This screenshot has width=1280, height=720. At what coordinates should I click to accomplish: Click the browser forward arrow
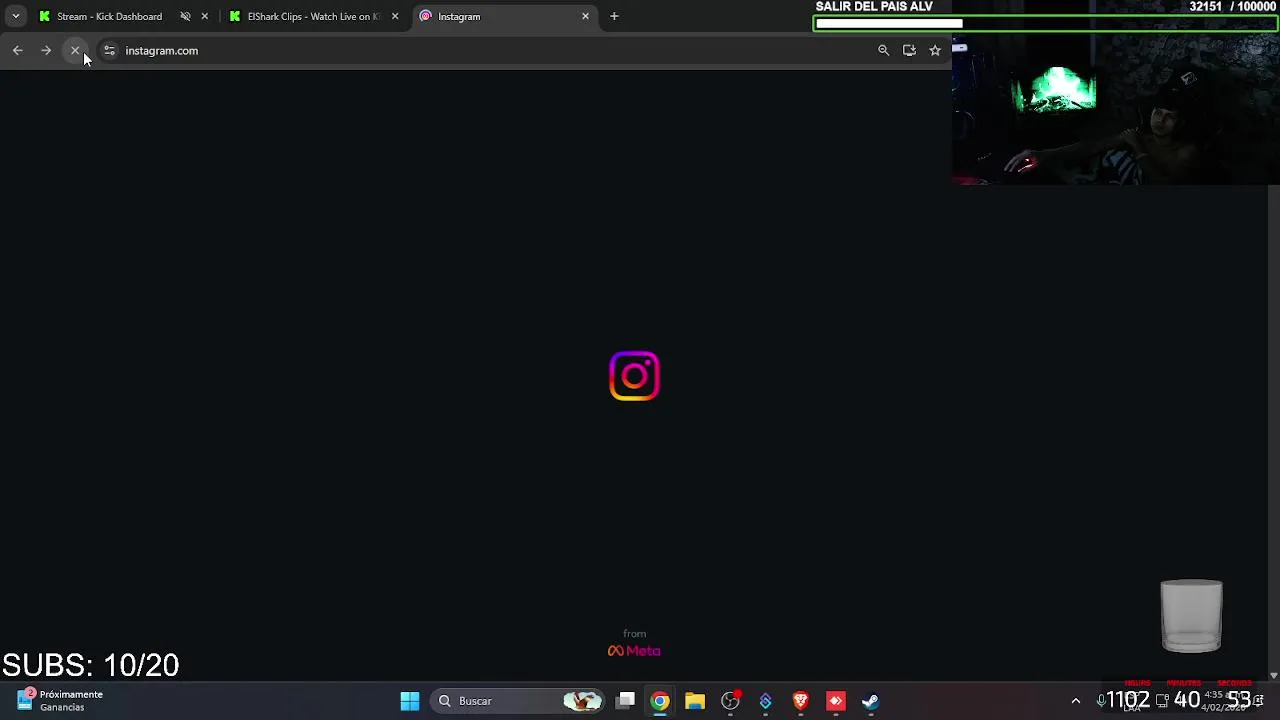(x=46, y=50)
